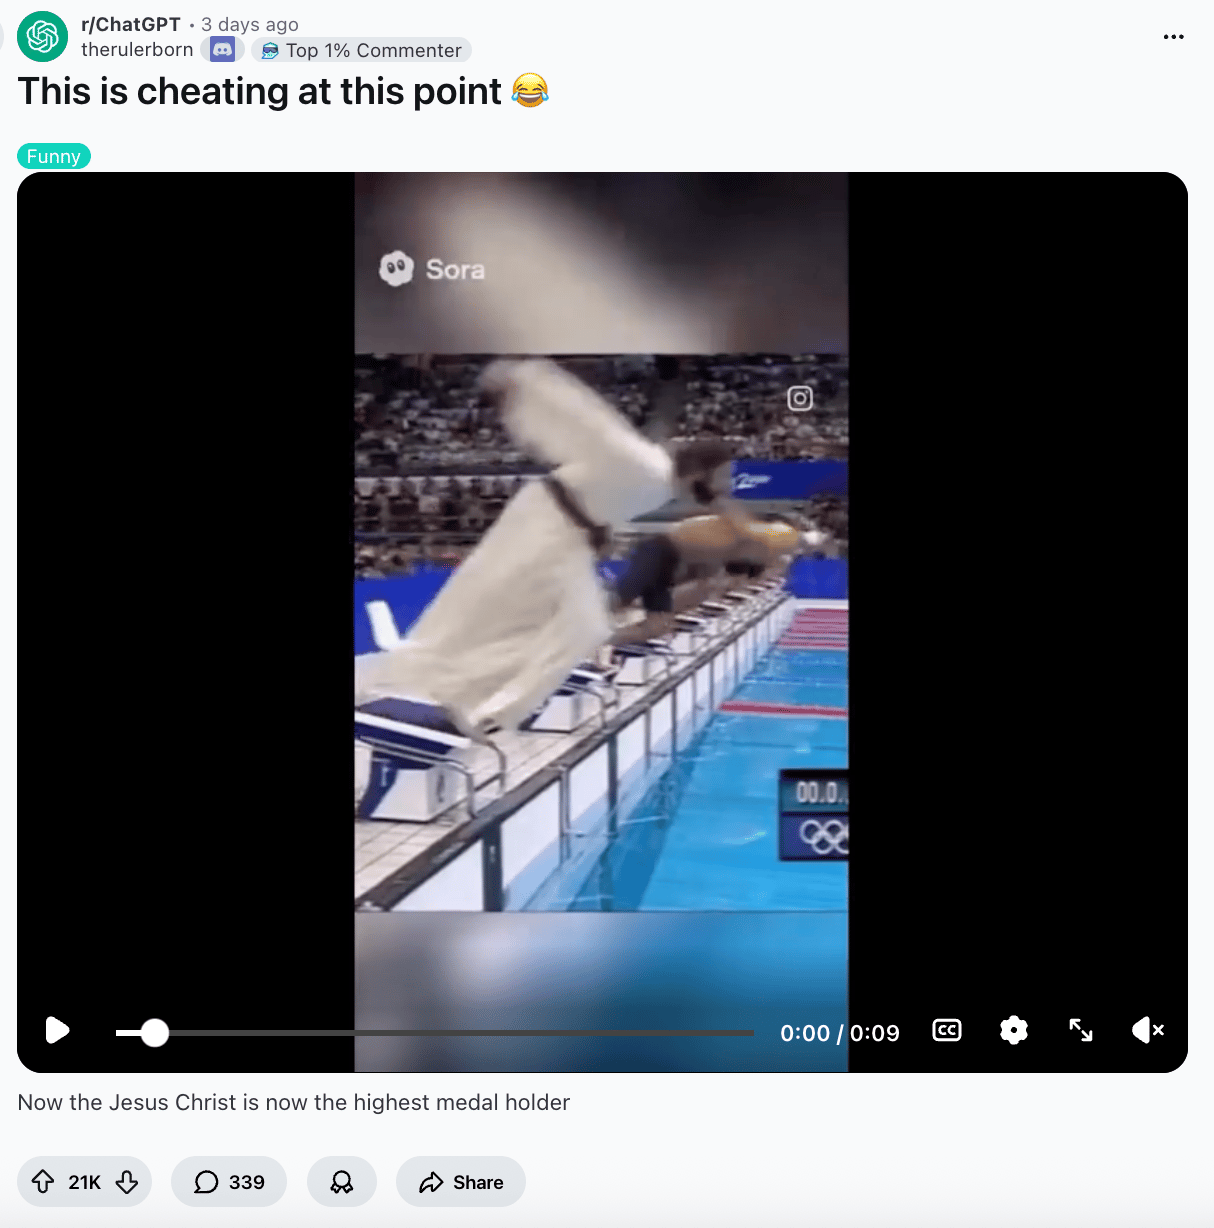The height and width of the screenshot is (1228, 1214).
Task: Click the Instagram icon in the video
Action: (x=800, y=398)
